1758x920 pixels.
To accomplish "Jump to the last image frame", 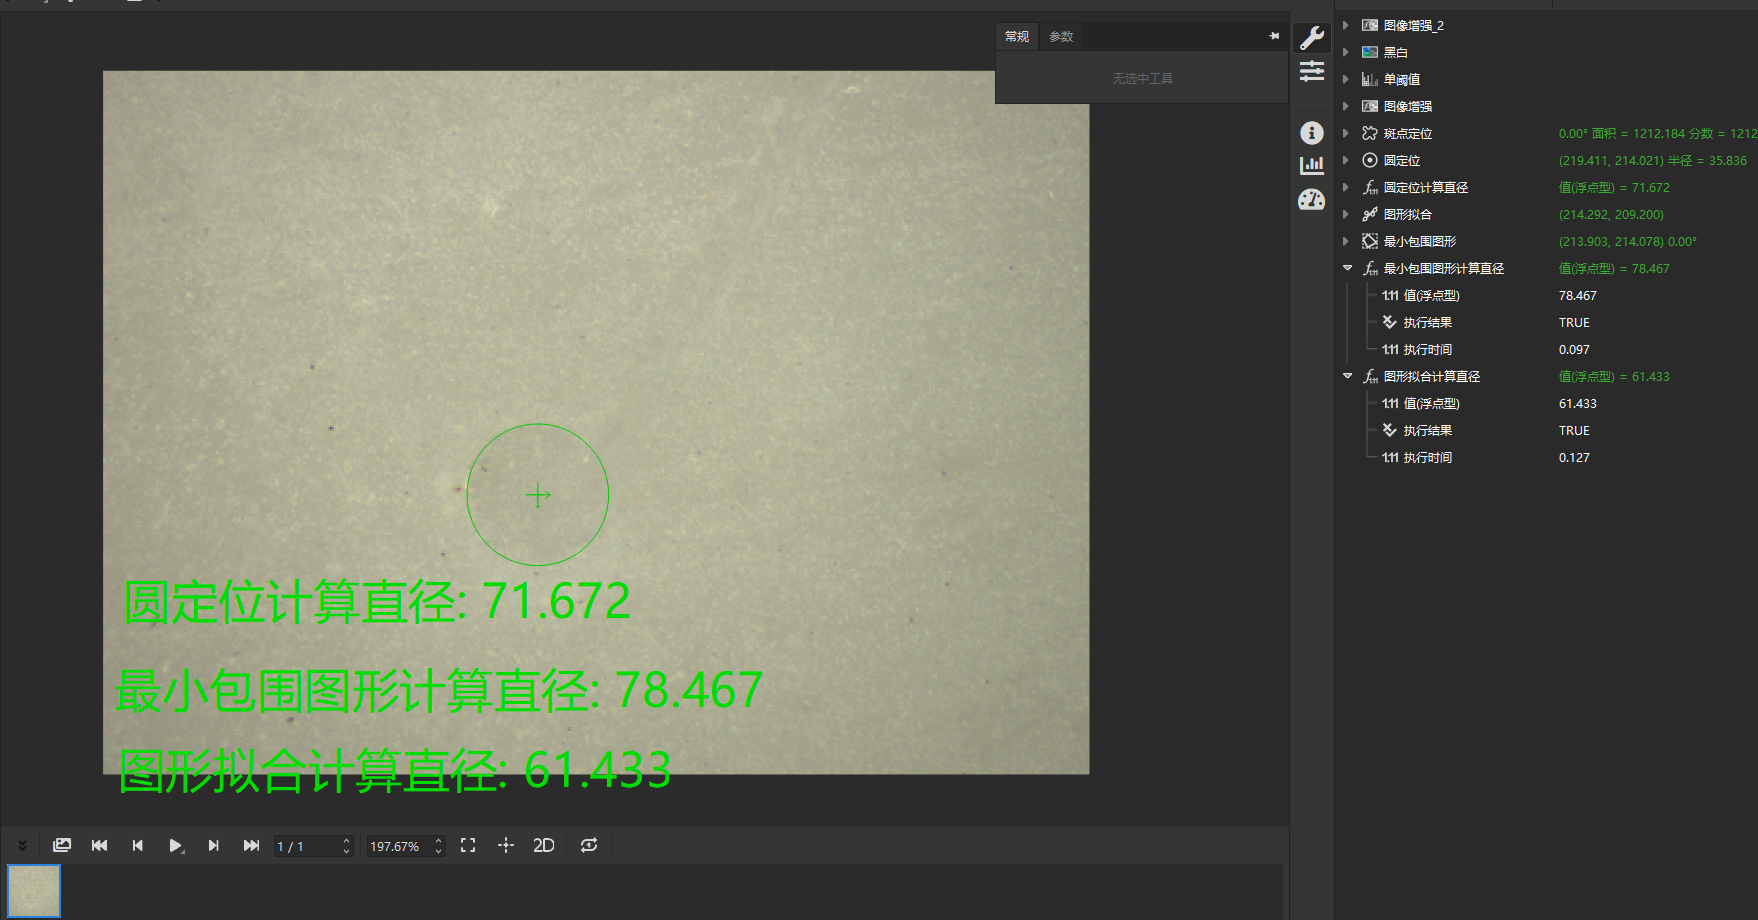I will (x=251, y=846).
